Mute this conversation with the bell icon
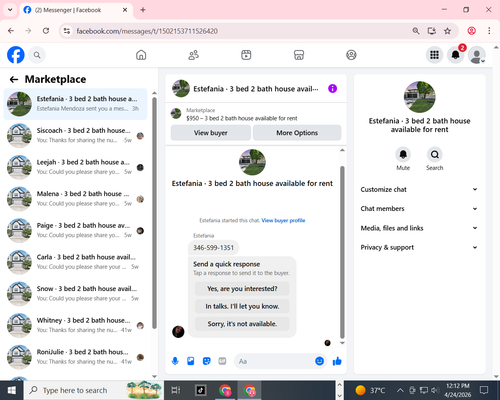Viewport: 500px width, 400px height. click(x=403, y=155)
